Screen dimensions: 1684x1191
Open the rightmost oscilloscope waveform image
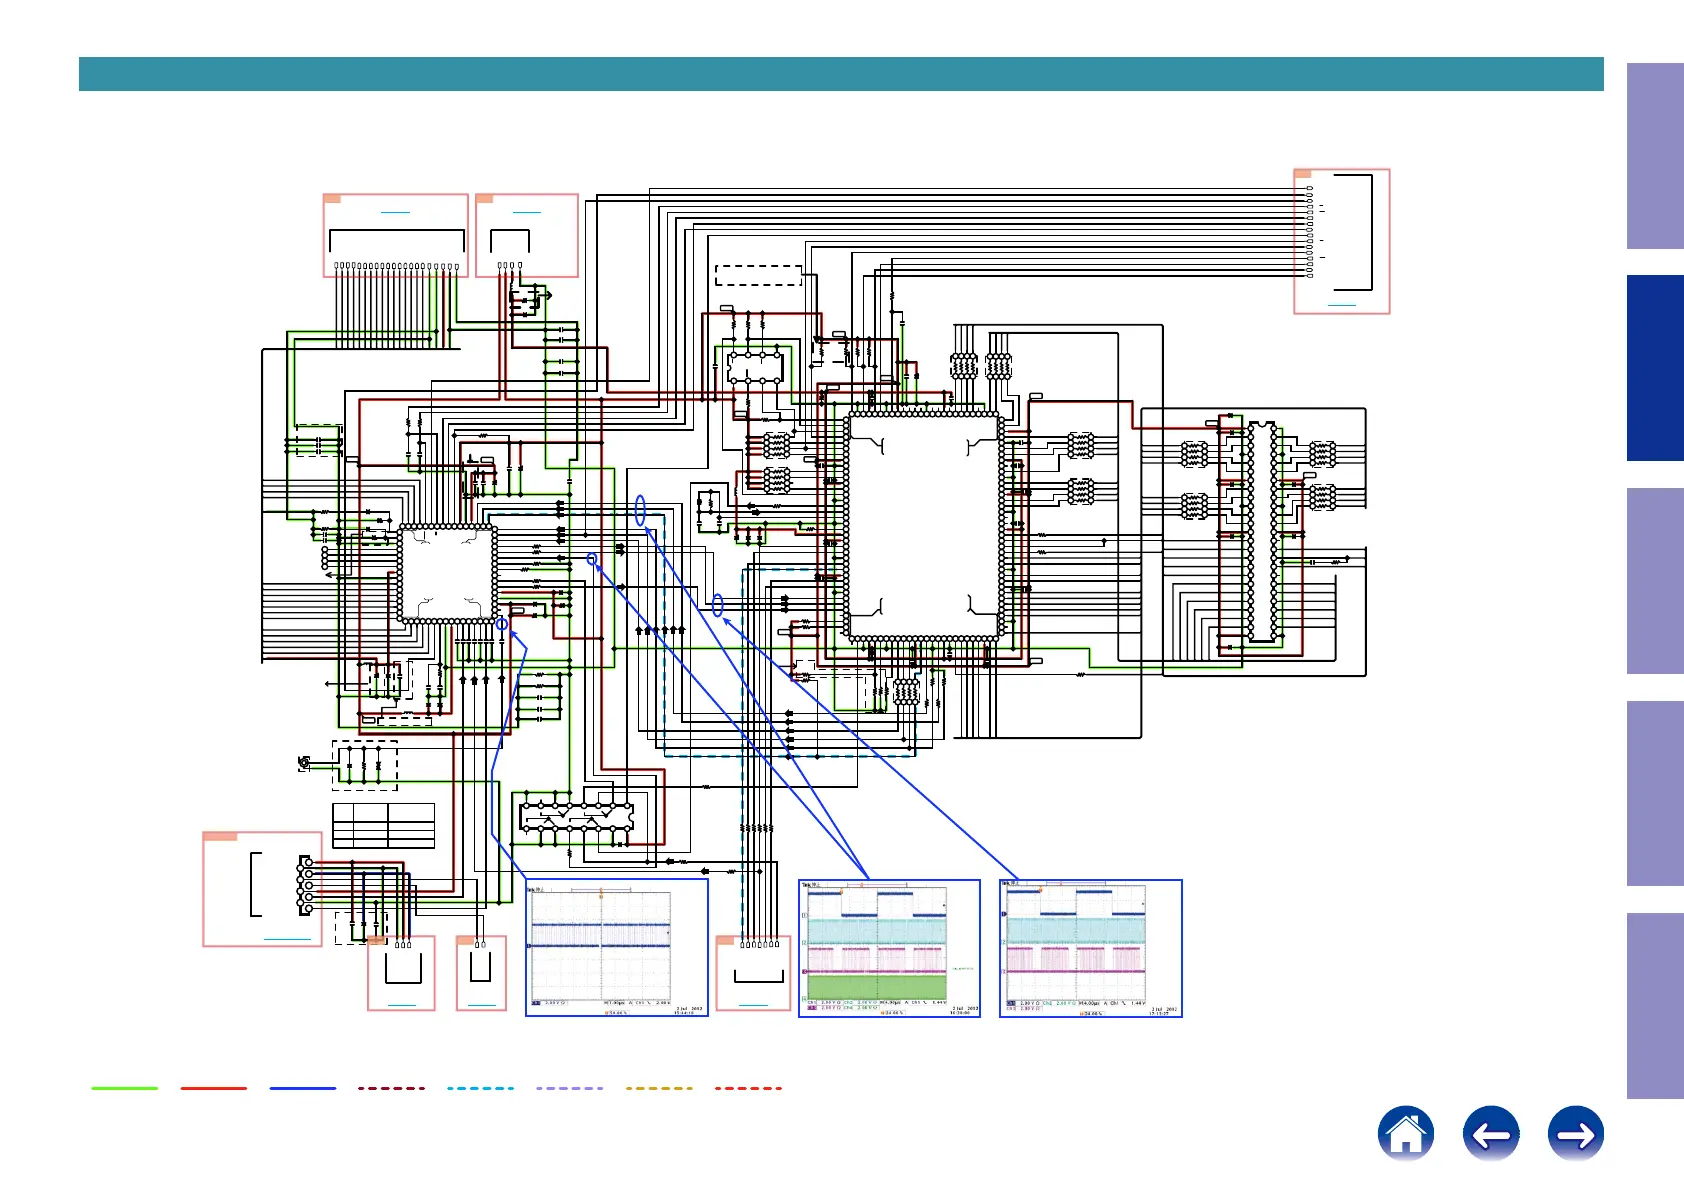pos(1091,948)
